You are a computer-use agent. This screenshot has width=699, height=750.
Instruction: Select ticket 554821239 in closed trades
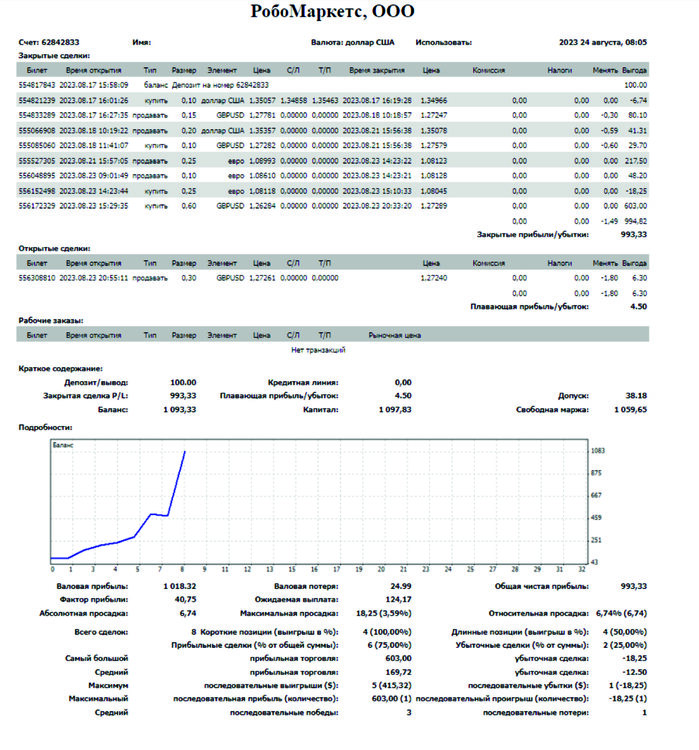(37, 100)
